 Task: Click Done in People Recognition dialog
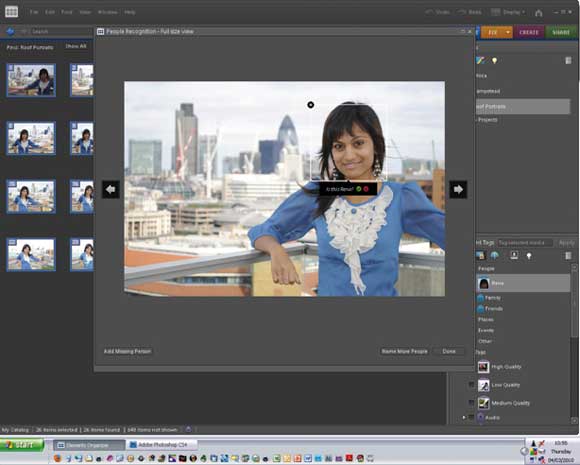(x=449, y=351)
